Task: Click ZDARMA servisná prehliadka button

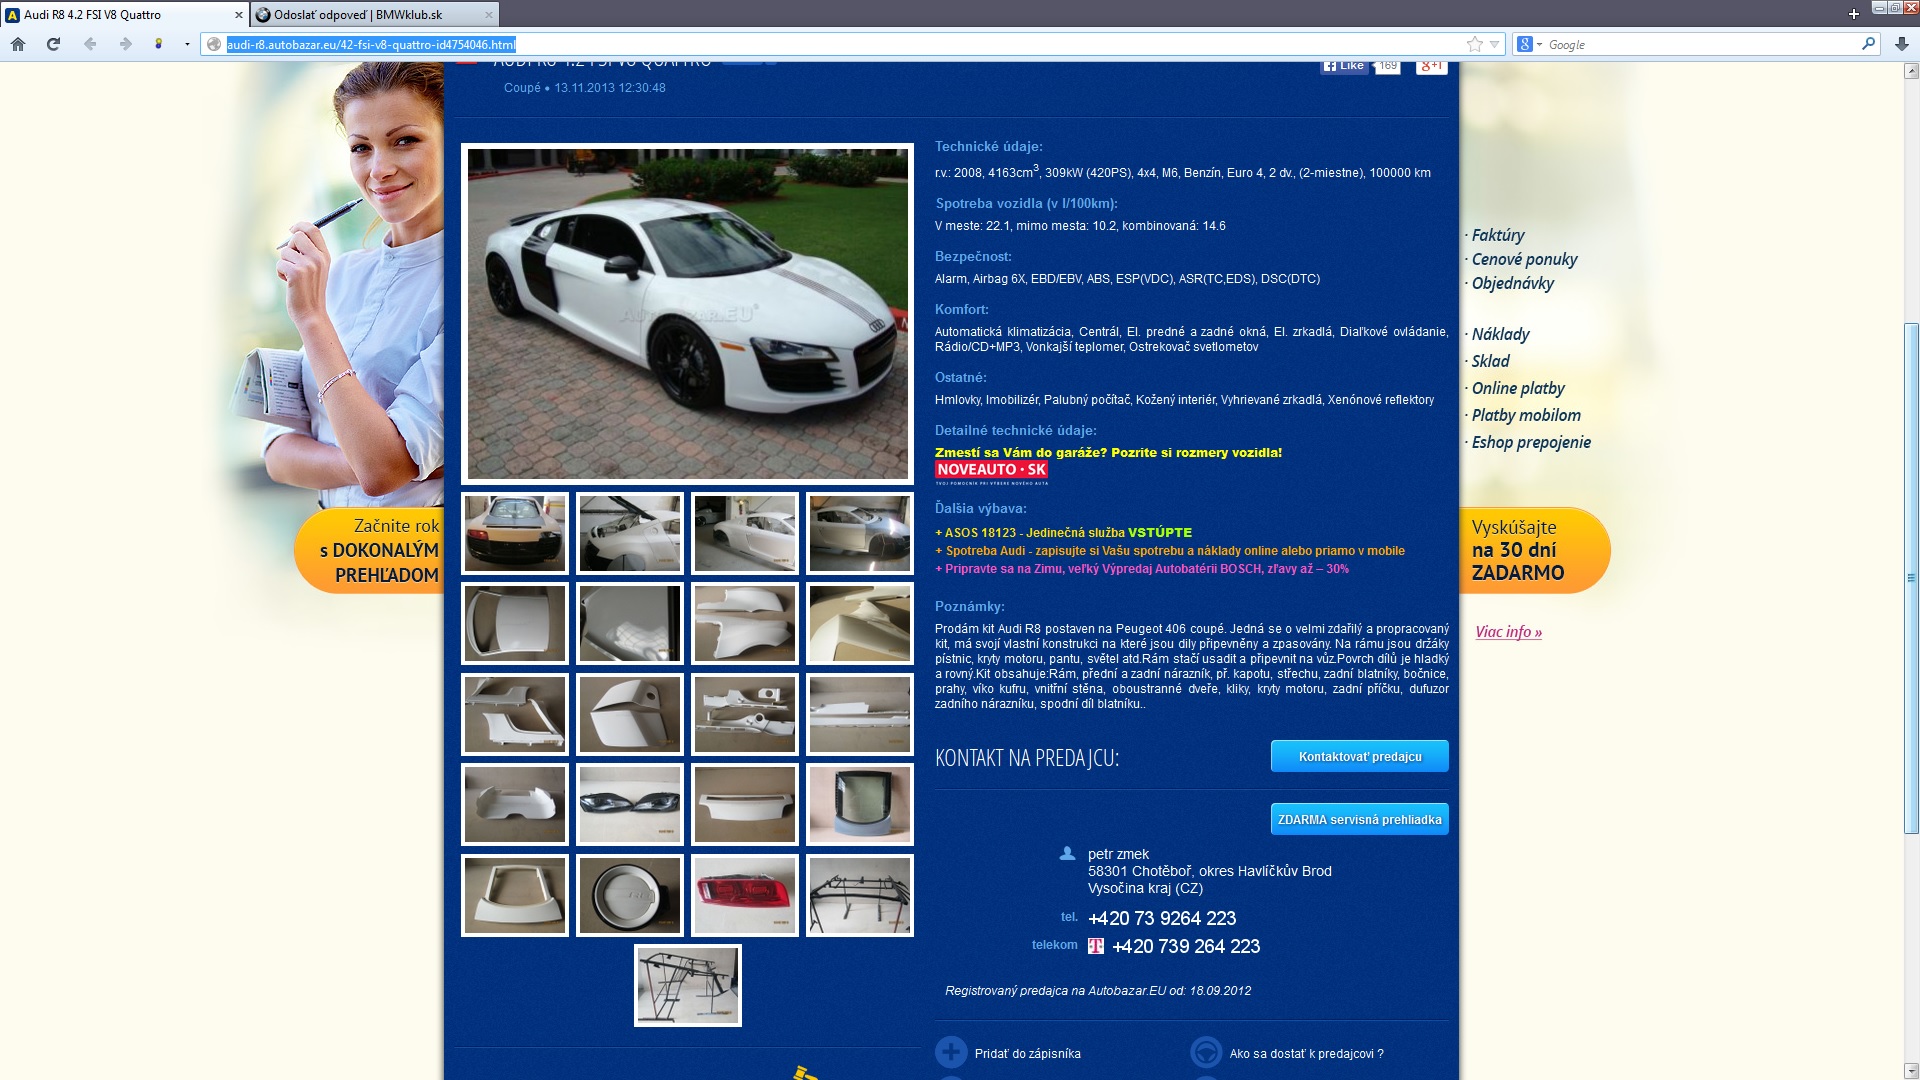Action: tap(1359, 819)
